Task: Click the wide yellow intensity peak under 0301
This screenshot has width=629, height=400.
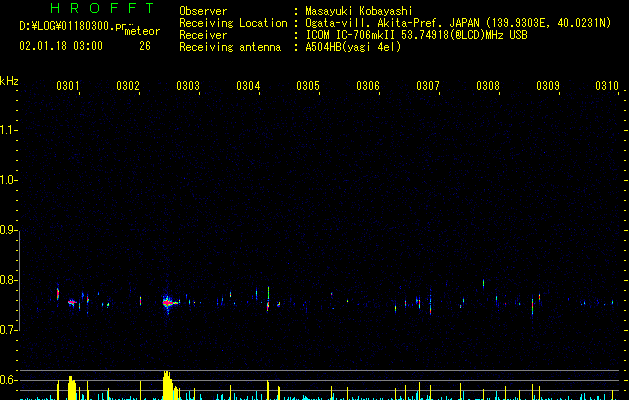Action: (x=71, y=388)
